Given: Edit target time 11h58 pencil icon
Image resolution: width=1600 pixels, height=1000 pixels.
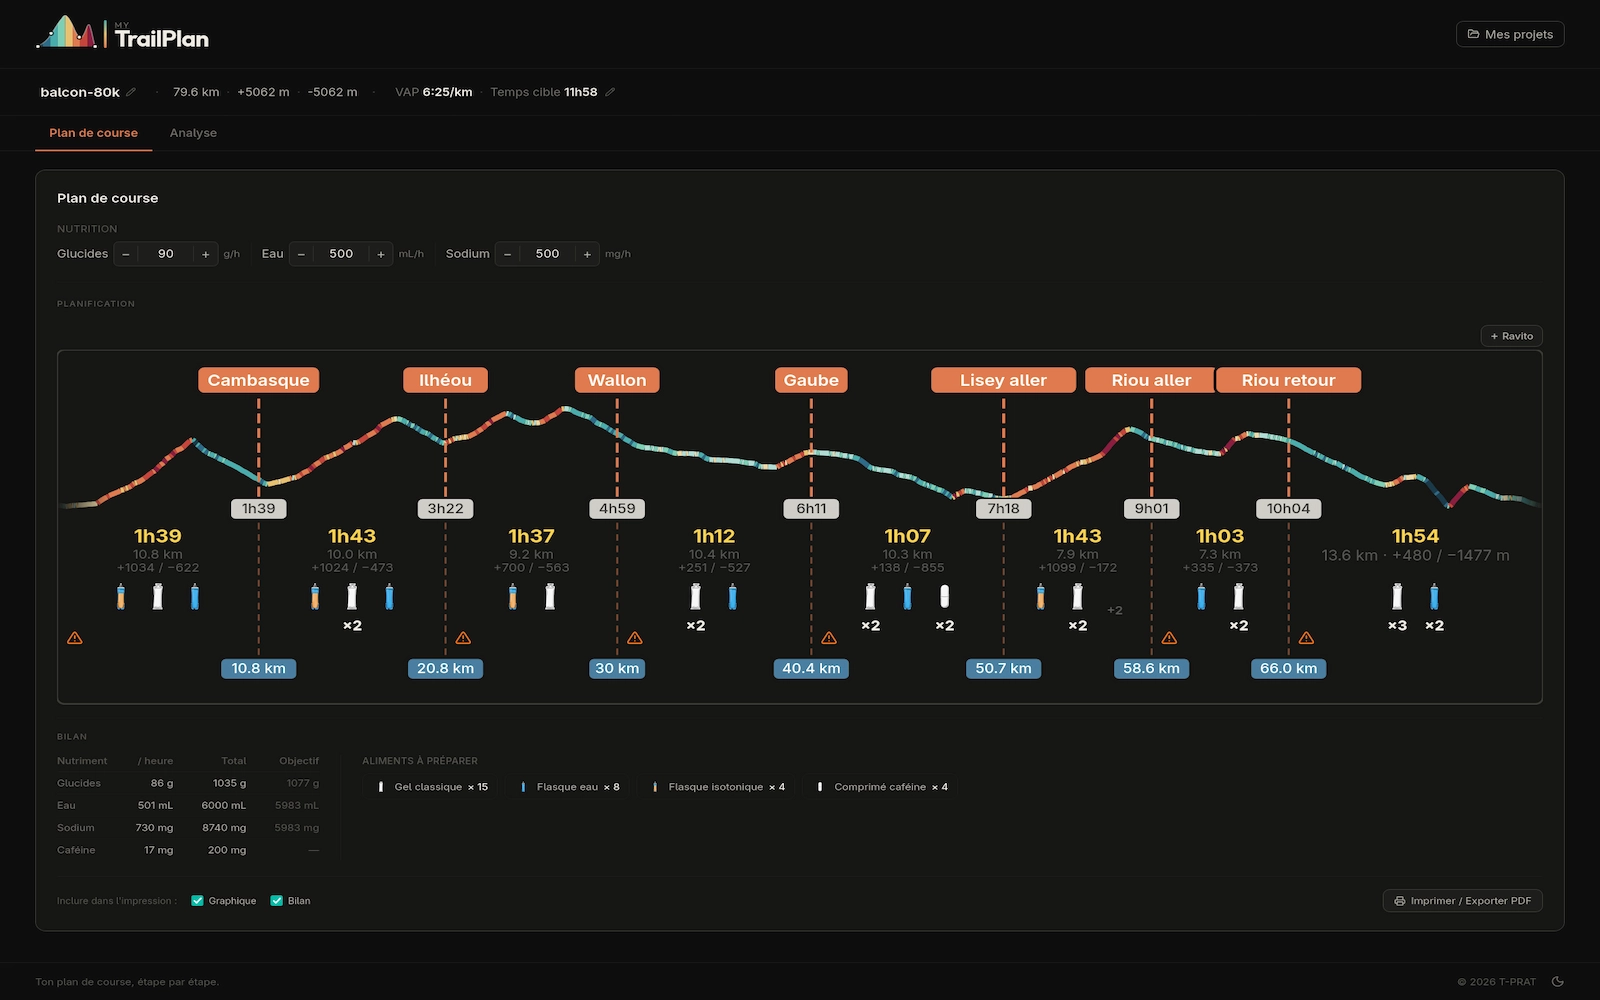Looking at the screenshot, I should coord(610,92).
